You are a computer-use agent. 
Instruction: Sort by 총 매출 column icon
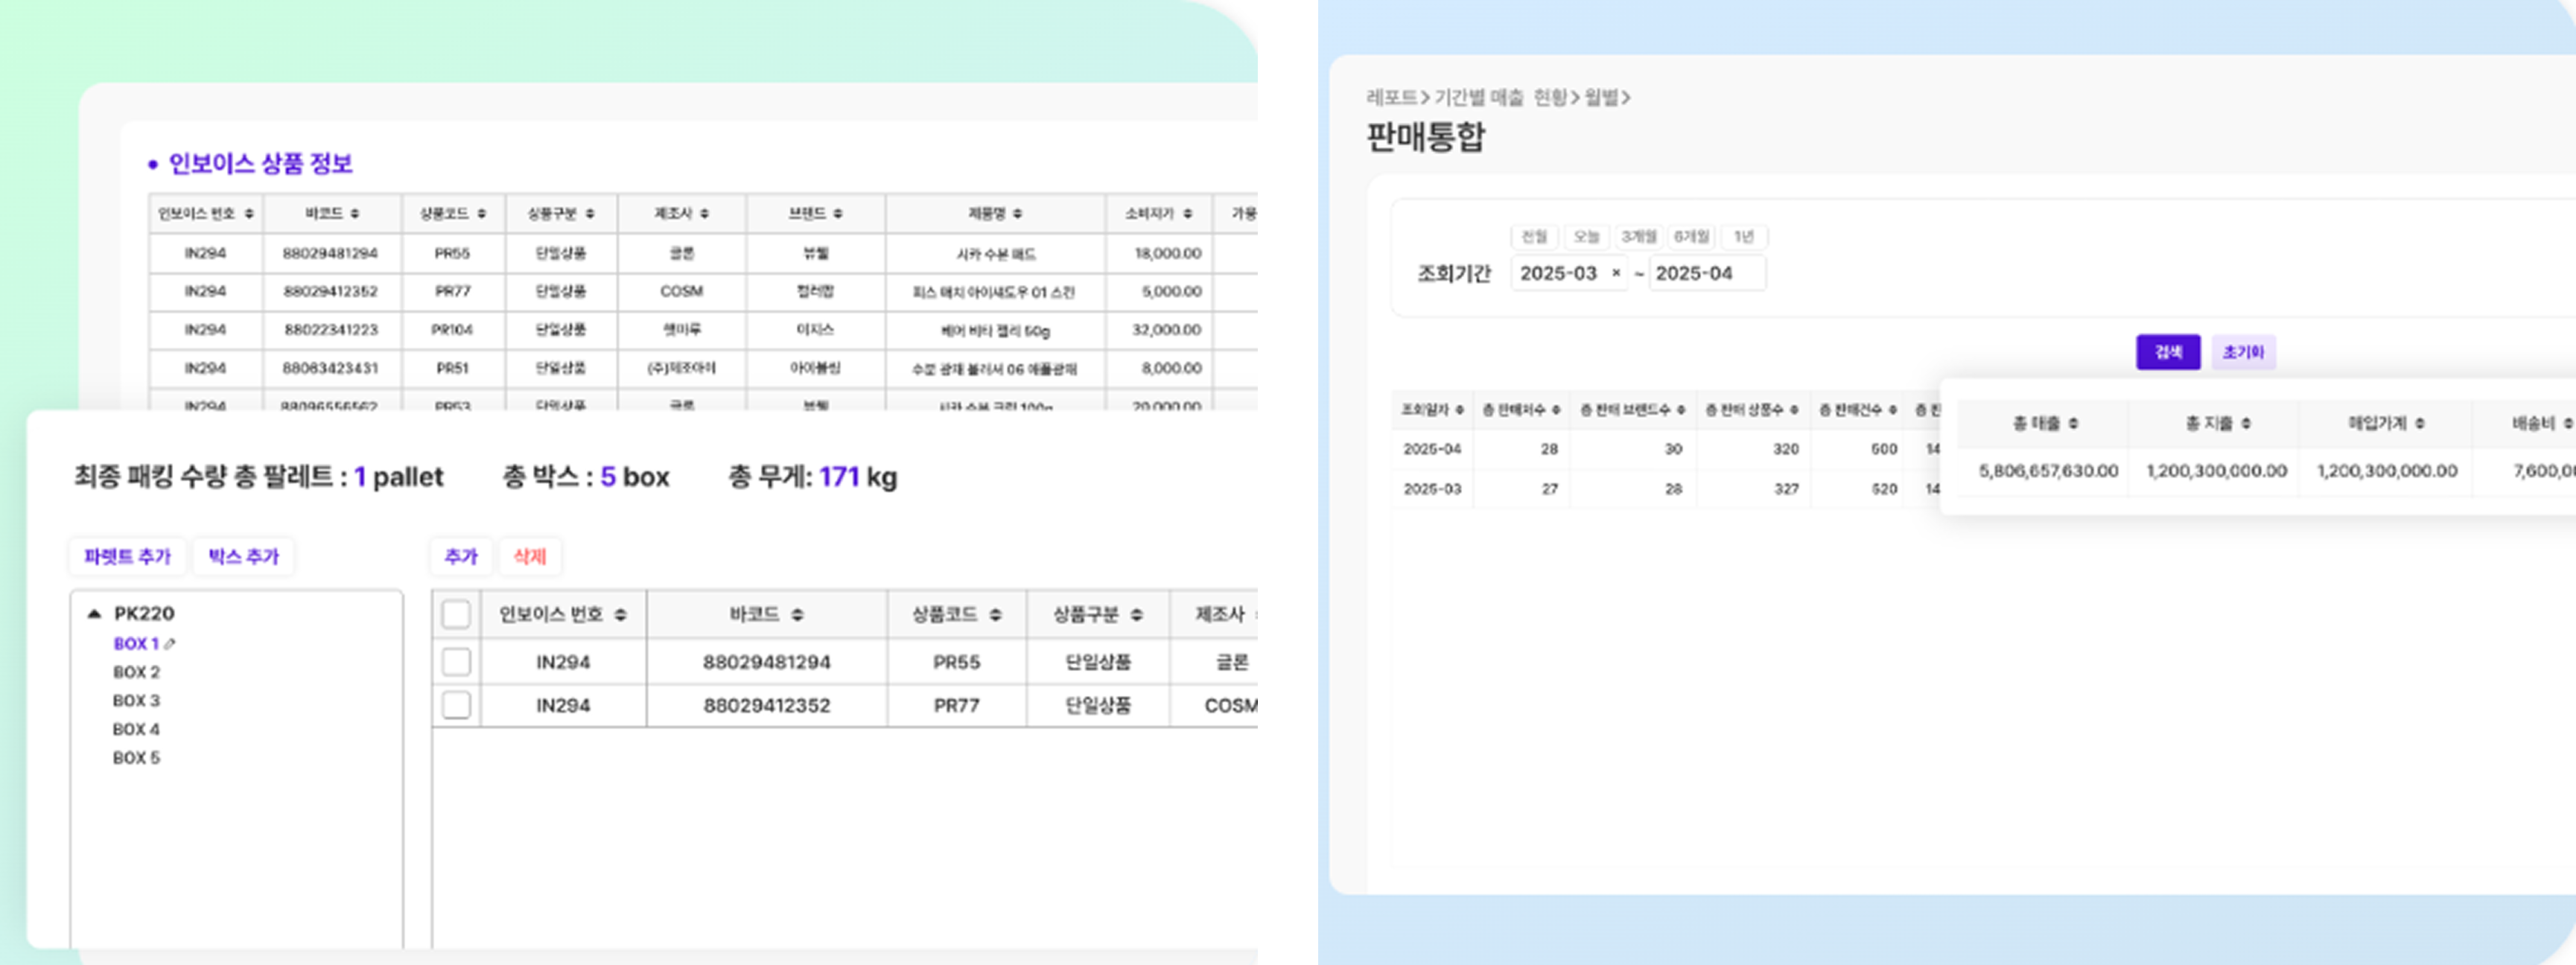(x=2073, y=424)
